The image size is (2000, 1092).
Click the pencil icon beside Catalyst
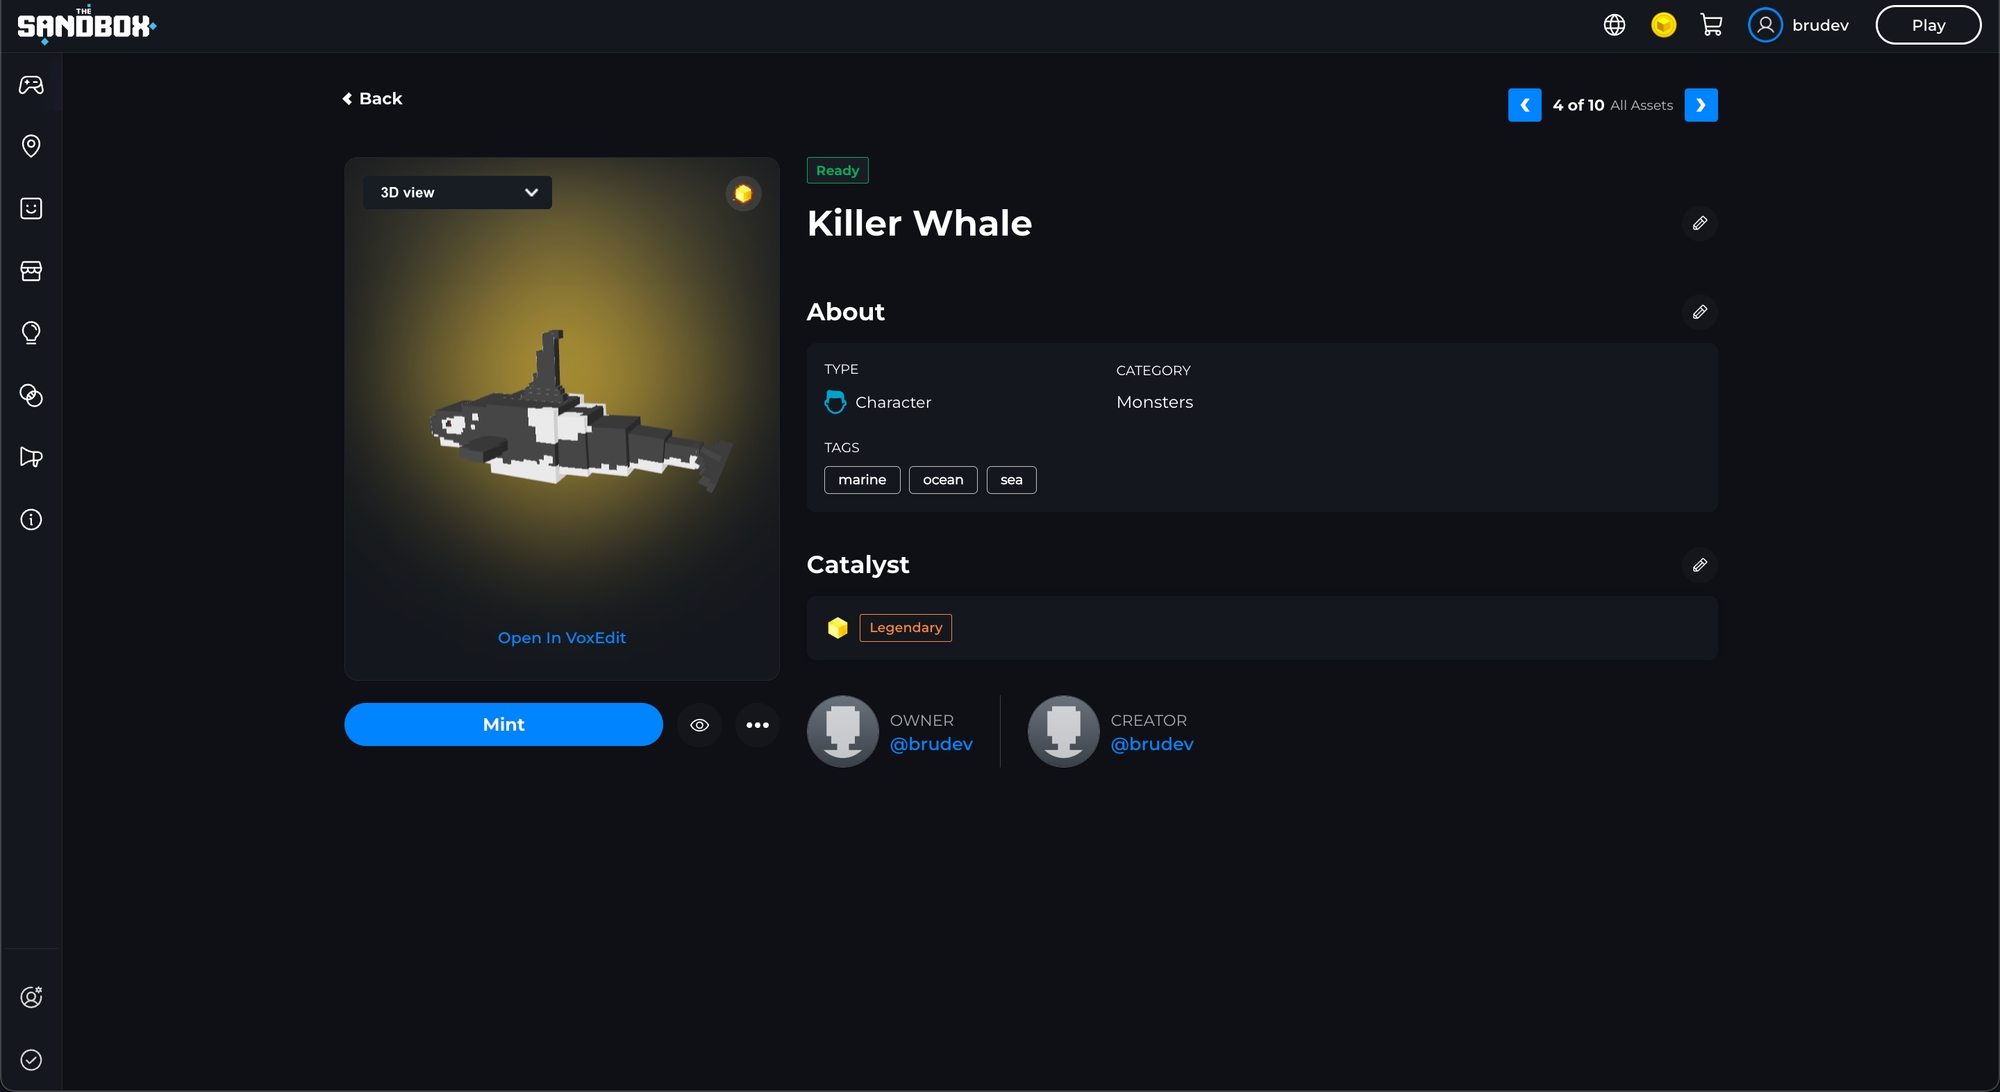tap(1699, 565)
